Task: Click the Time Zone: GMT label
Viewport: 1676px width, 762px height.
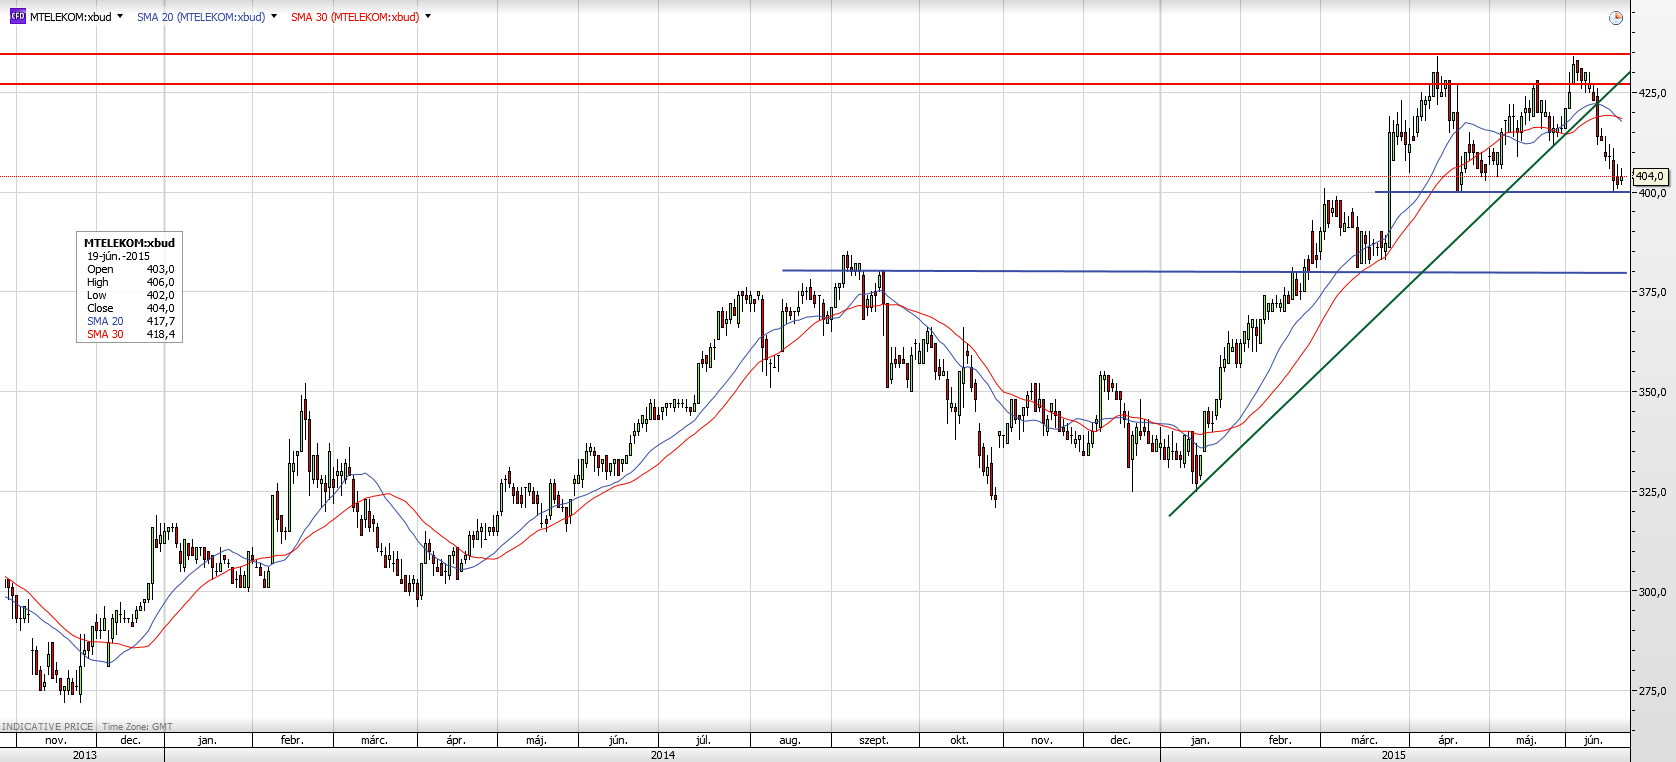Action: pyautogui.click(x=137, y=727)
